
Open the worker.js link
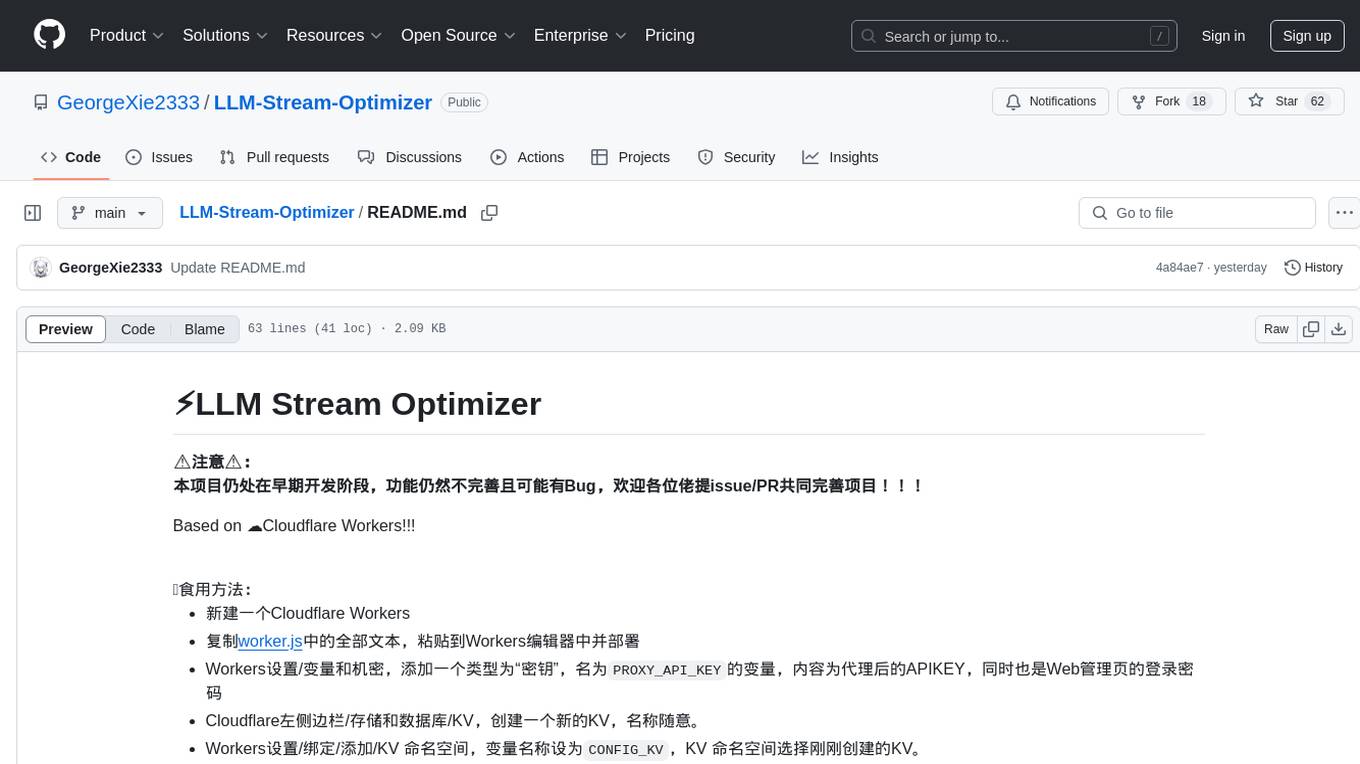(270, 641)
